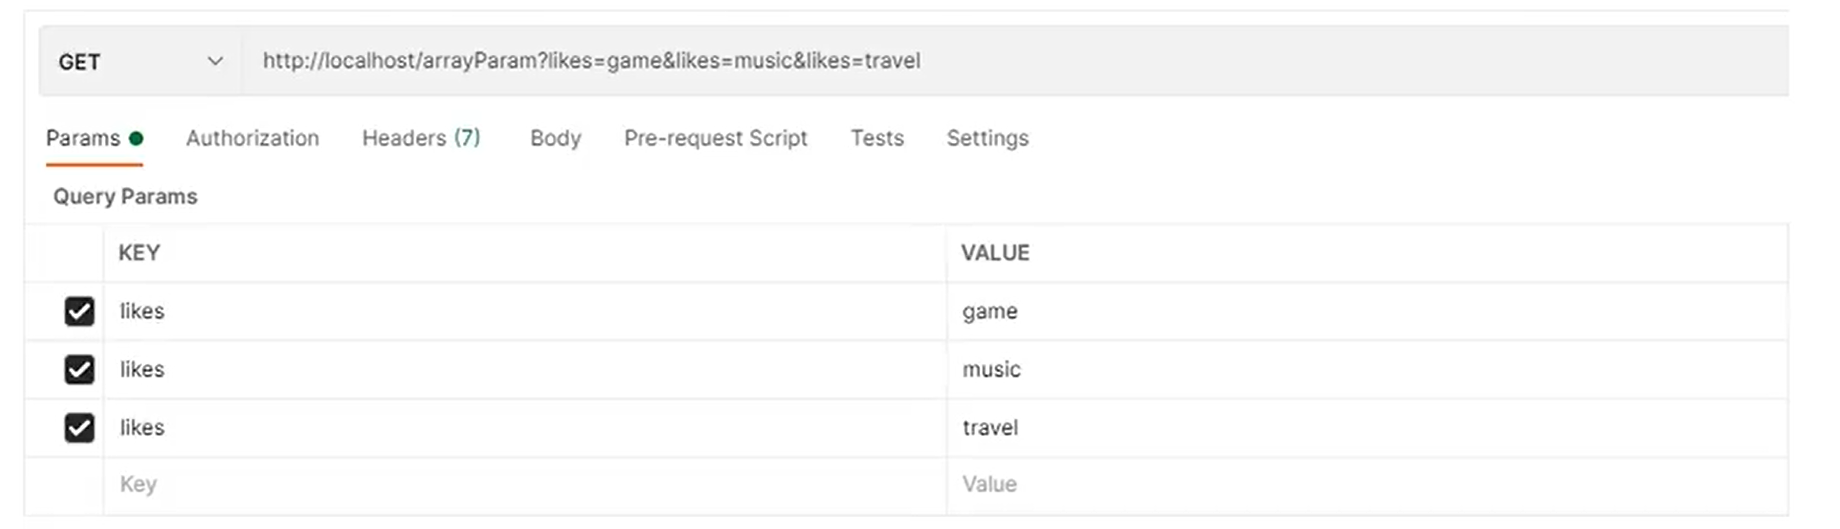Switch to the Body tab

pyautogui.click(x=555, y=138)
